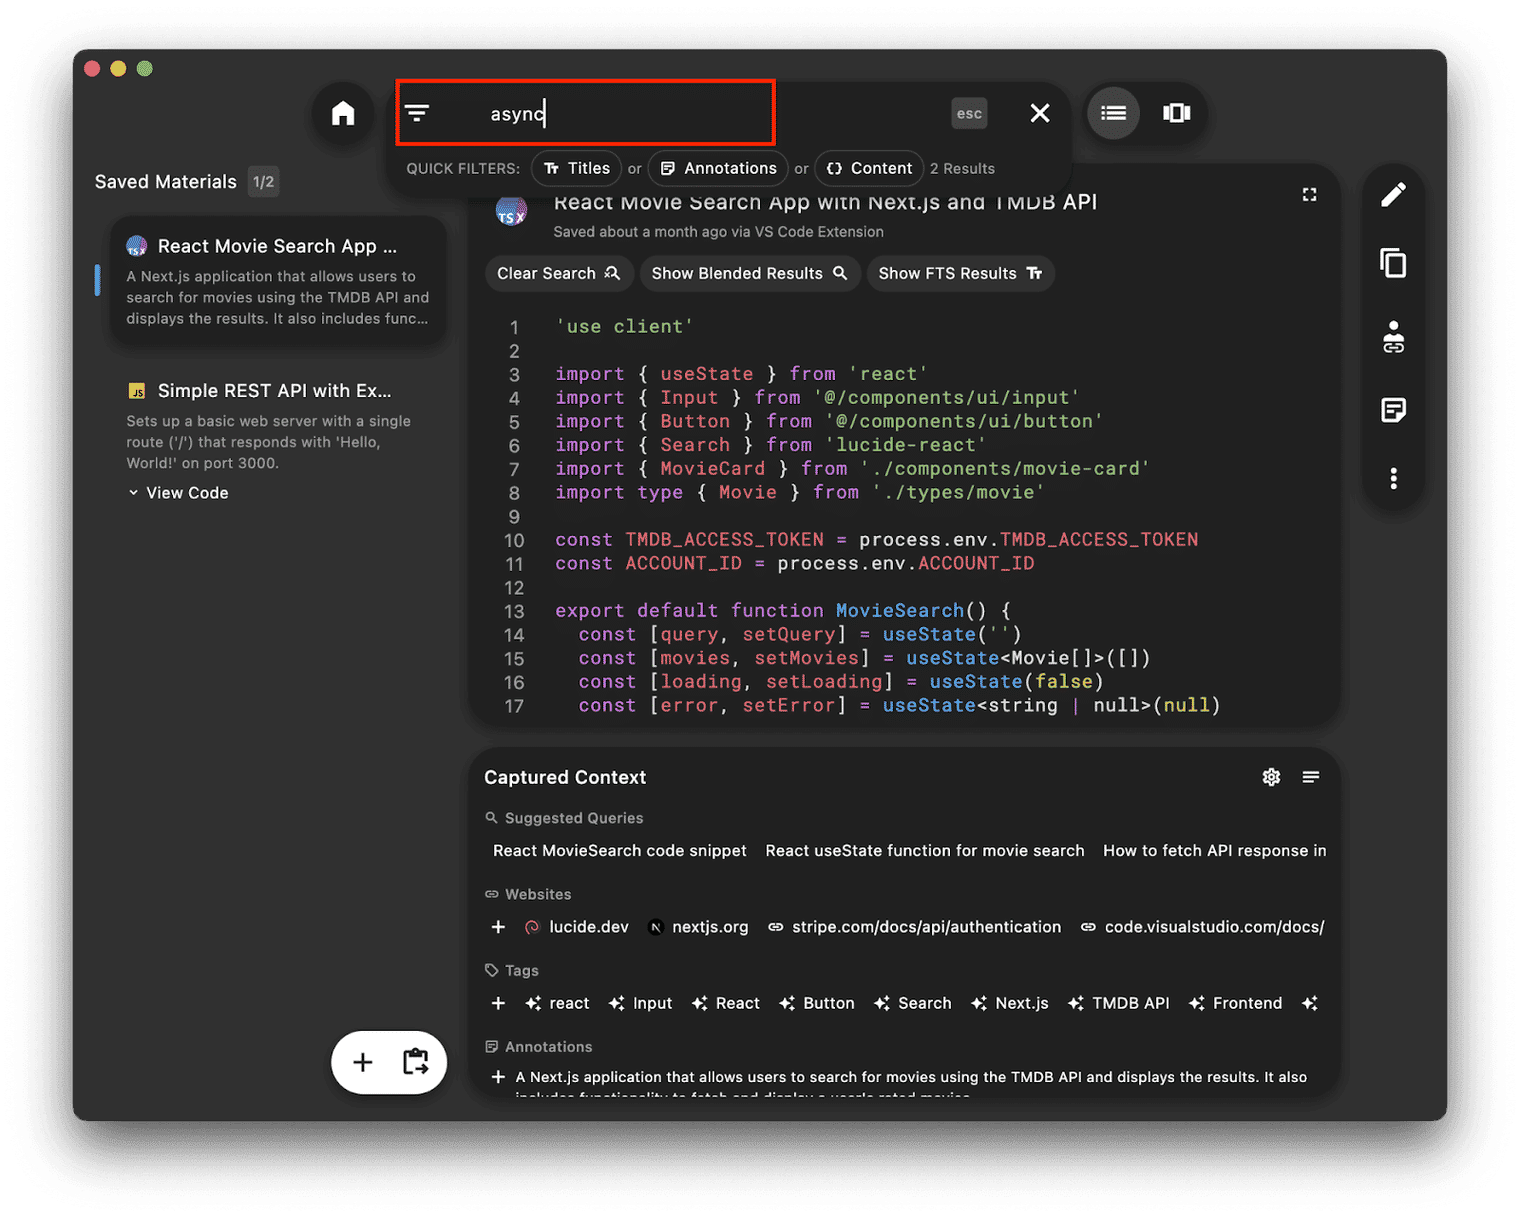Select the Button tag

pyautogui.click(x=817, y=1003)
